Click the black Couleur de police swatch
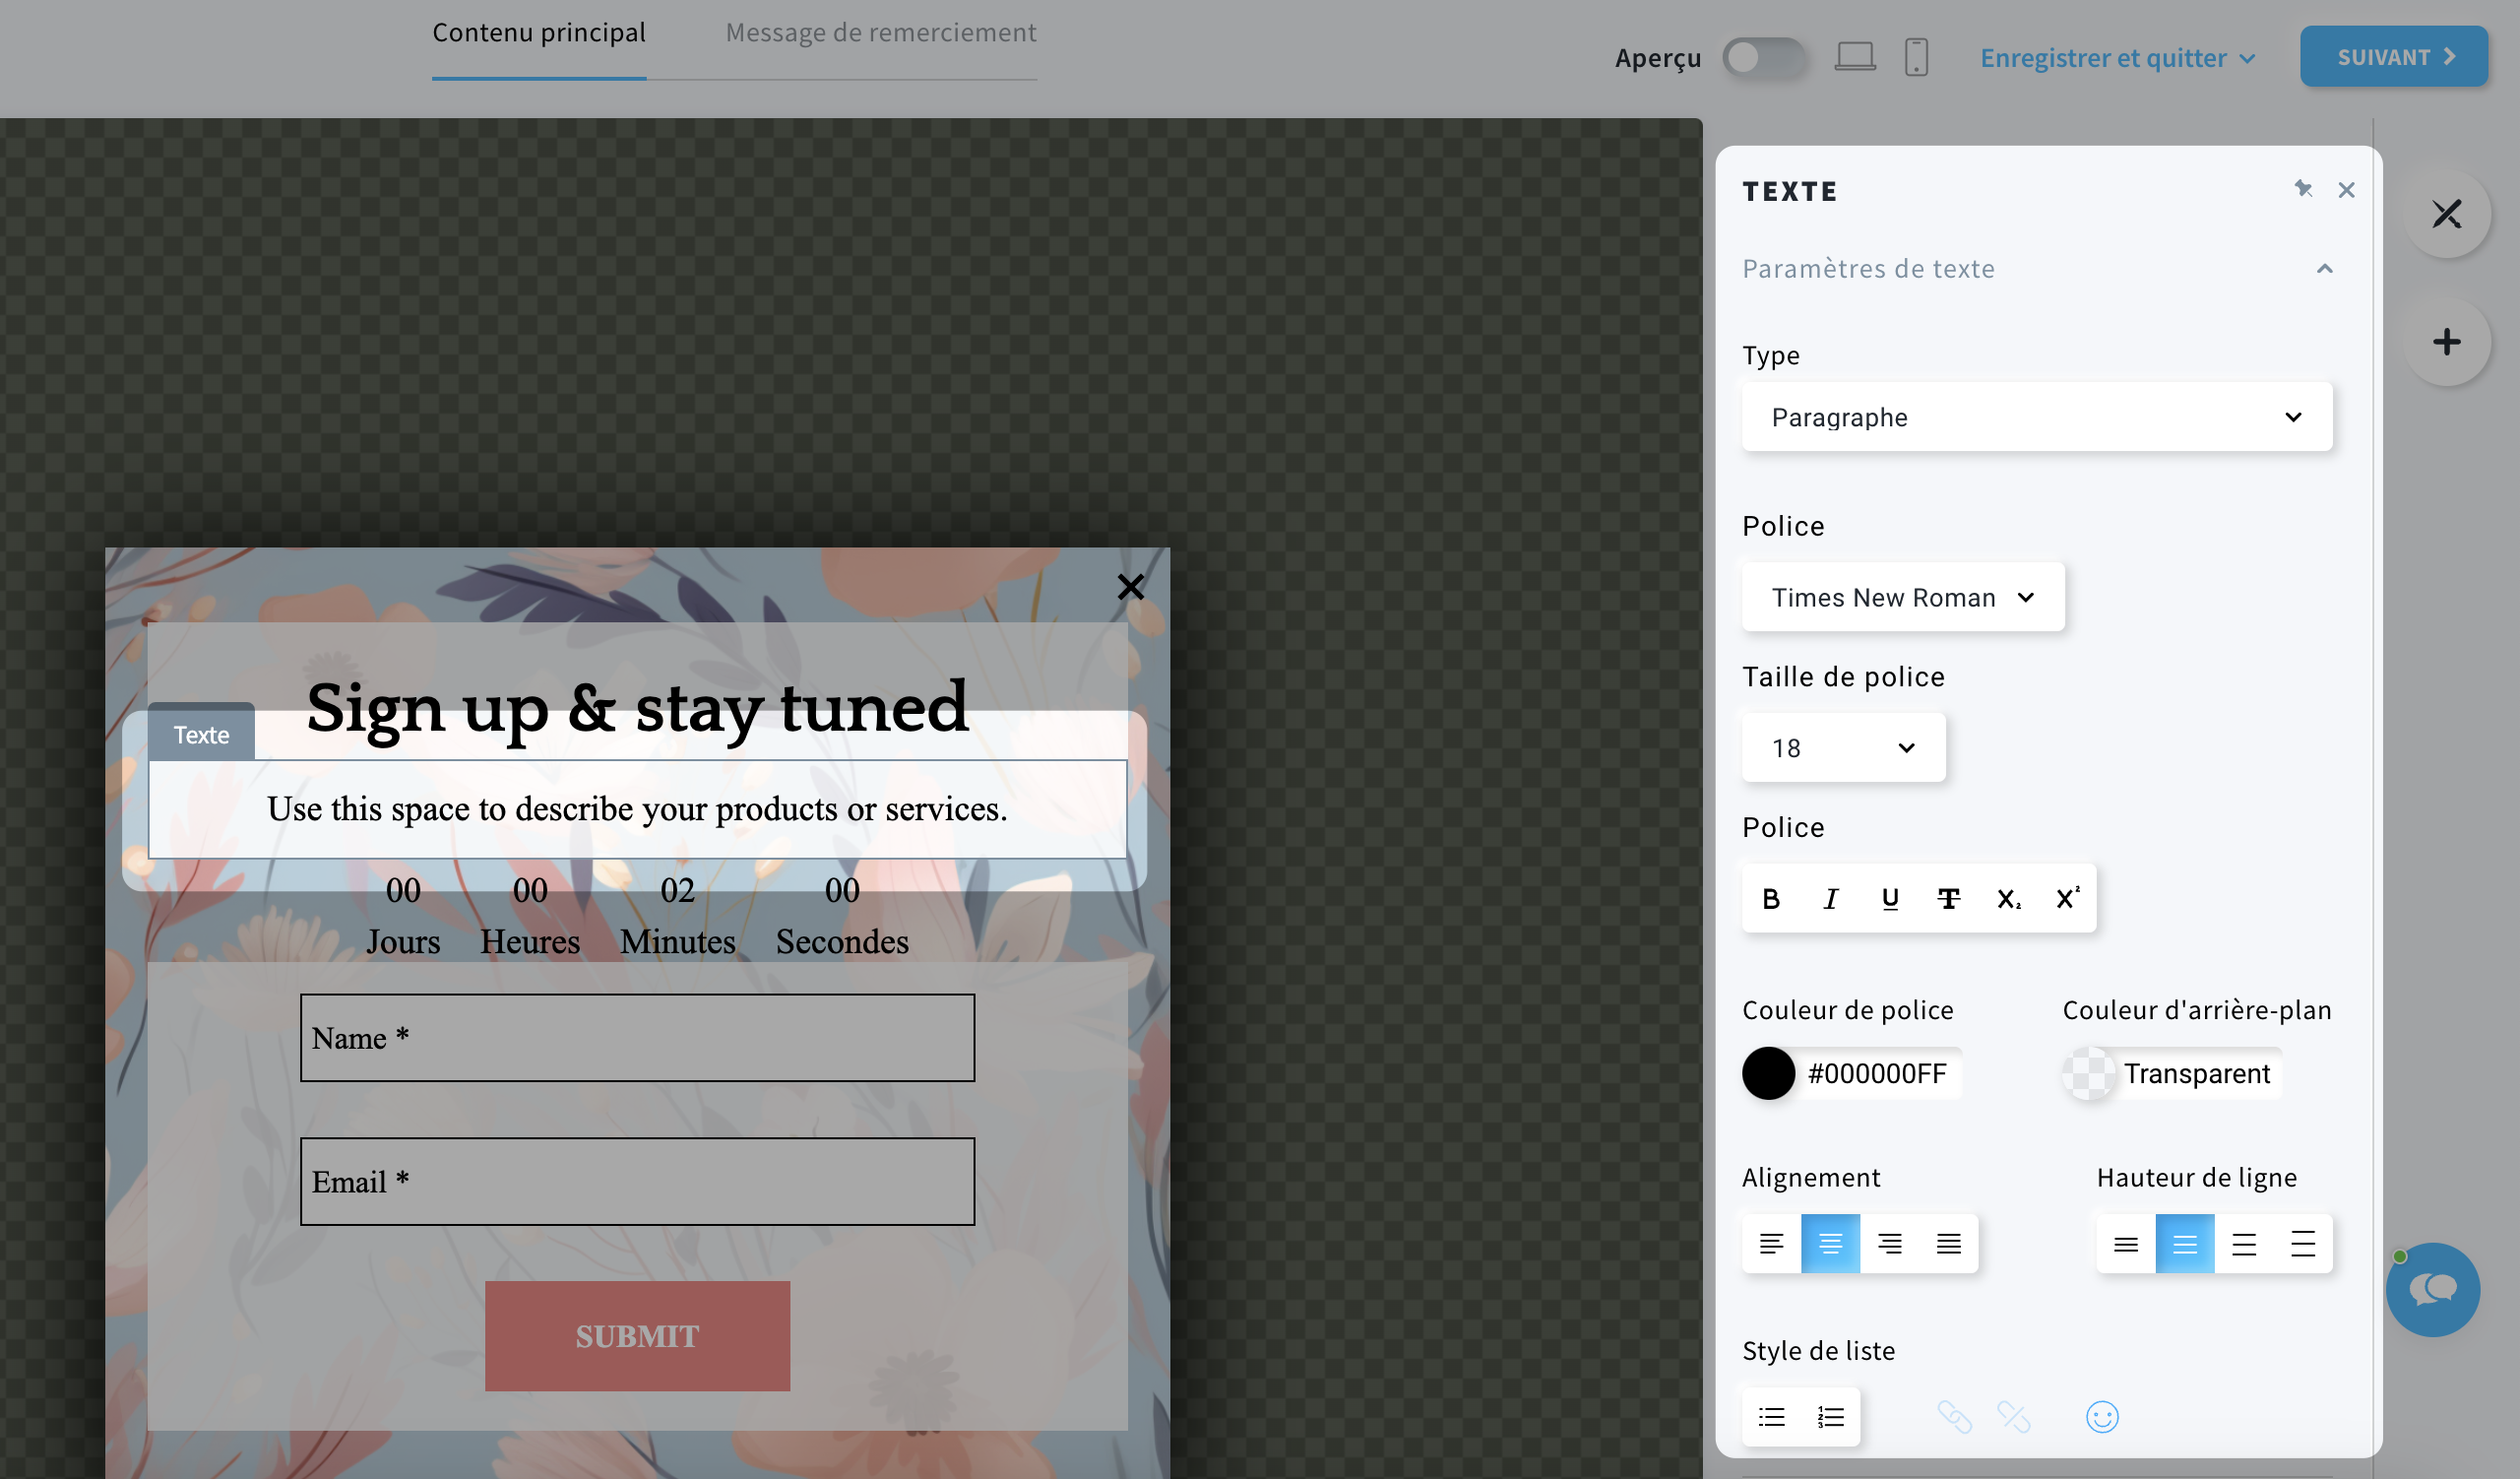The image size is (2520, 1479). [x=1767, y=1074]
